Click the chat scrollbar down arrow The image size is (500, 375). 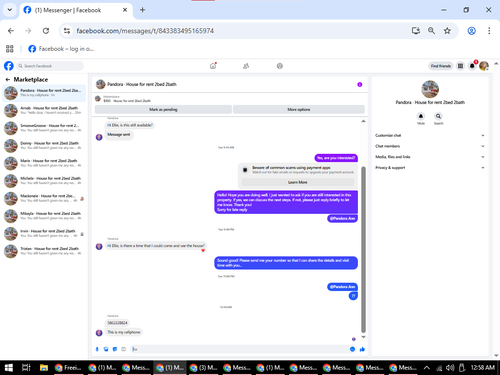click(363, 337)
